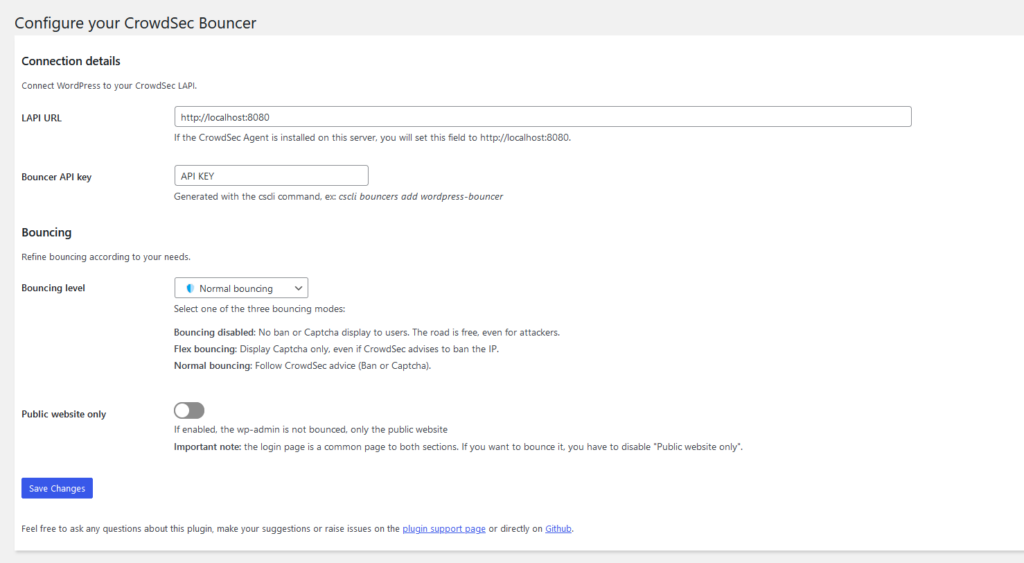
Task: Open the plugin support page link
Action: point(444,528)
